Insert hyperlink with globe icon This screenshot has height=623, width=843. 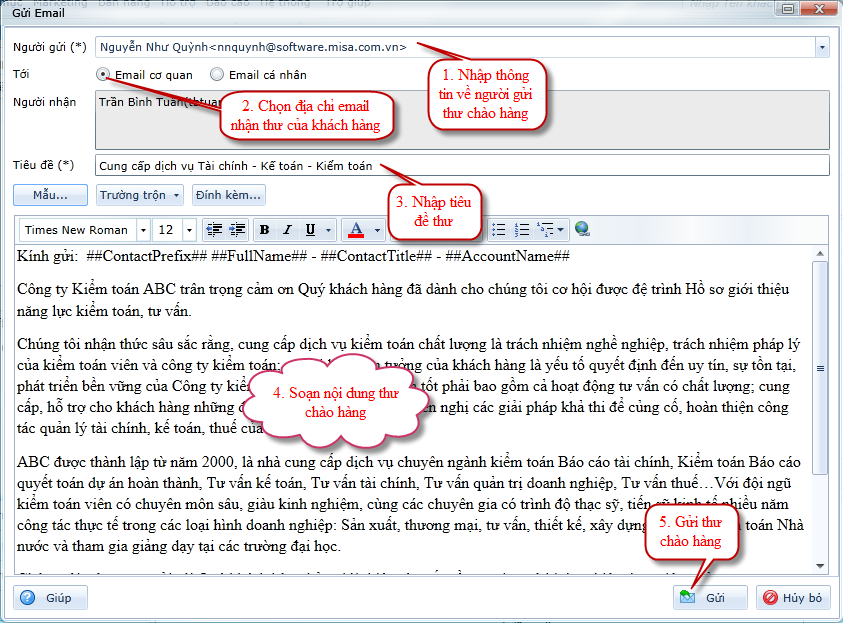(x=583, y=230)
